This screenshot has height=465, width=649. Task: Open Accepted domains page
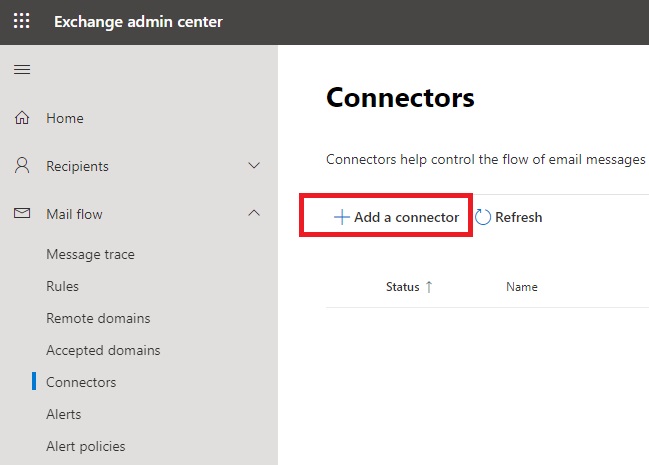coord(103,350)
